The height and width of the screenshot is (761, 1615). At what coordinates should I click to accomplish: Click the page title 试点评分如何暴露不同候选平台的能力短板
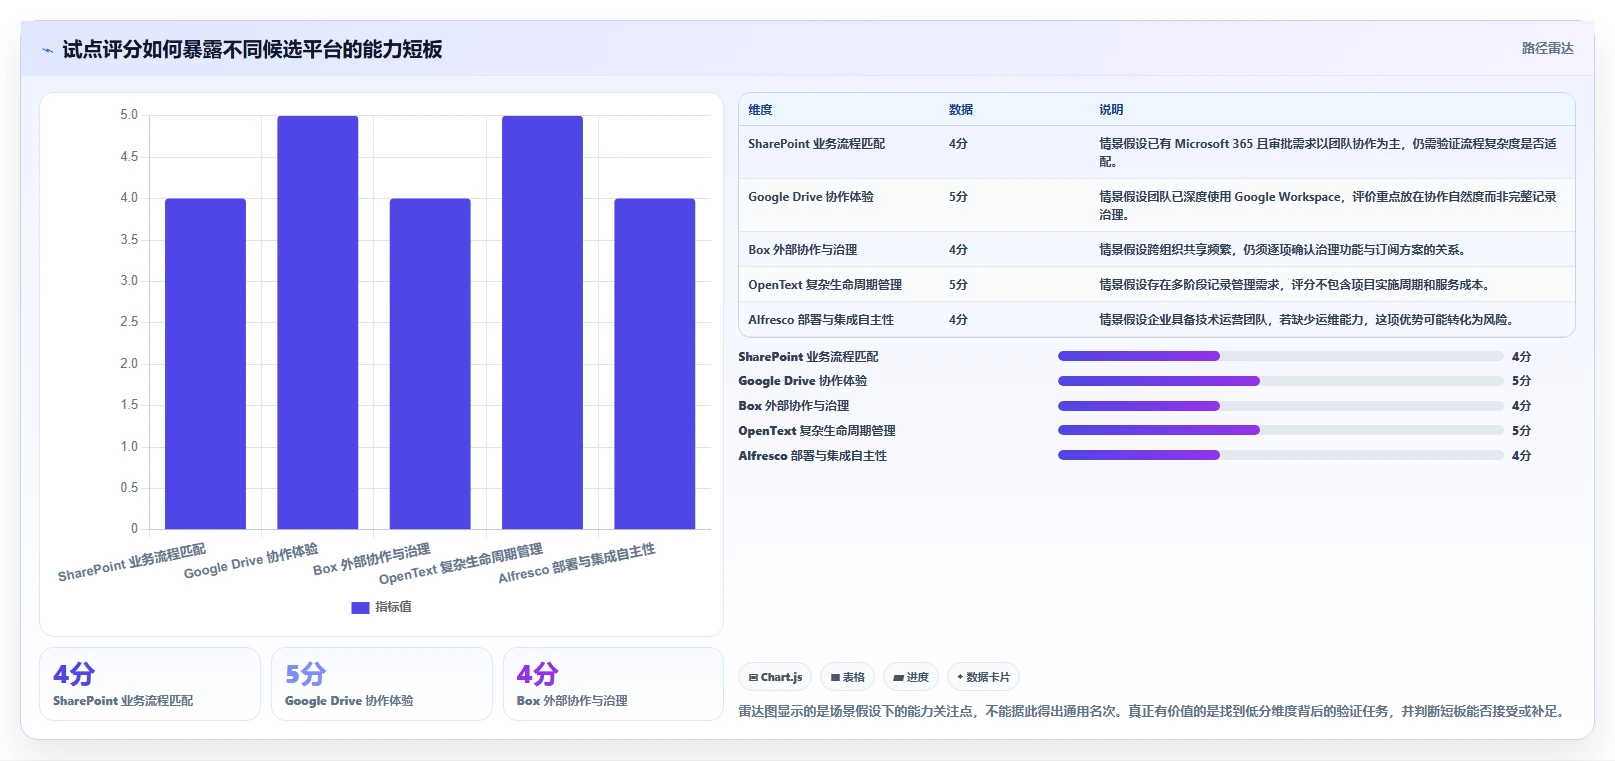pos(252,49)
